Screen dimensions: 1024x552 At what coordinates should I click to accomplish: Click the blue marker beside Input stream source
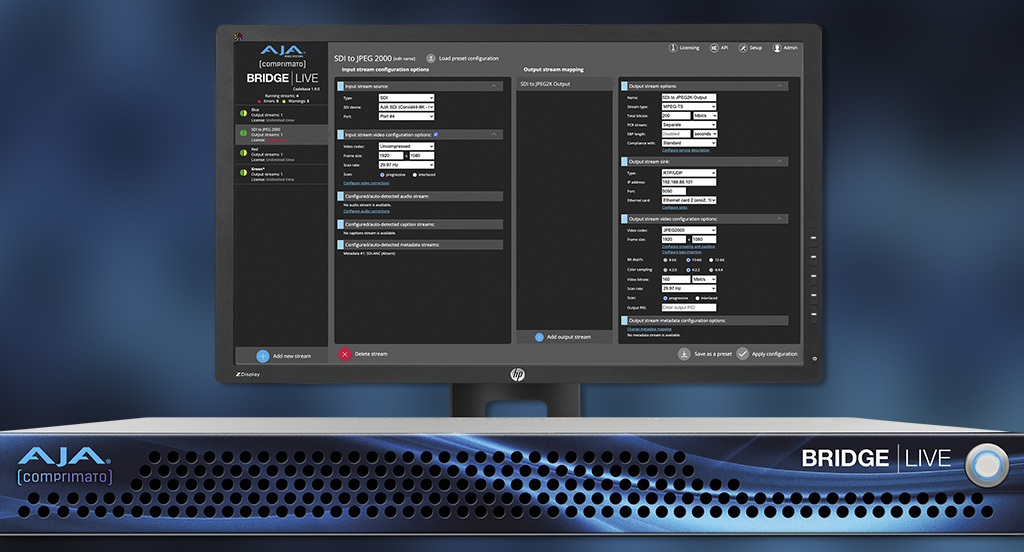tap(340, 86)
